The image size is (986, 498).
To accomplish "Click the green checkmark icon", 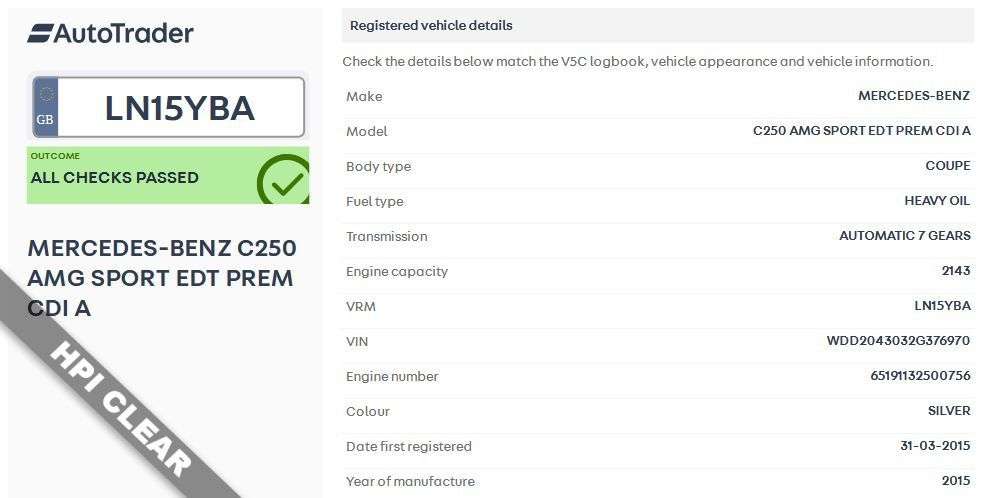I will click(283, 180).
